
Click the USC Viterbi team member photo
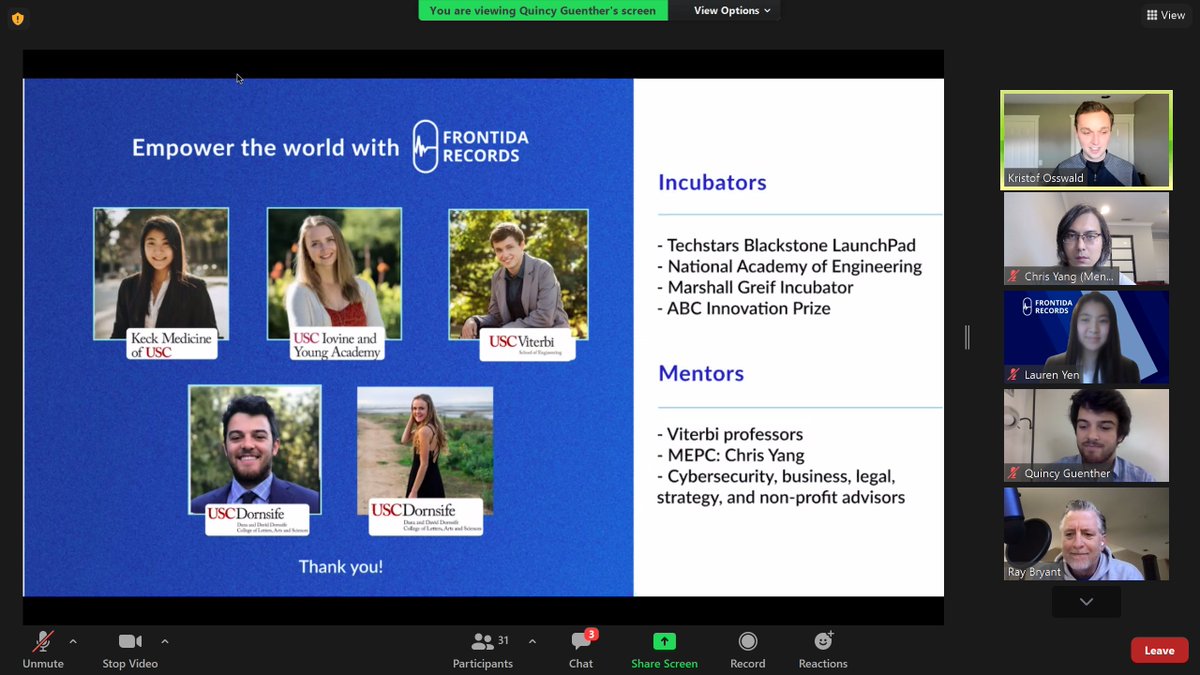(x=518, y=273)
